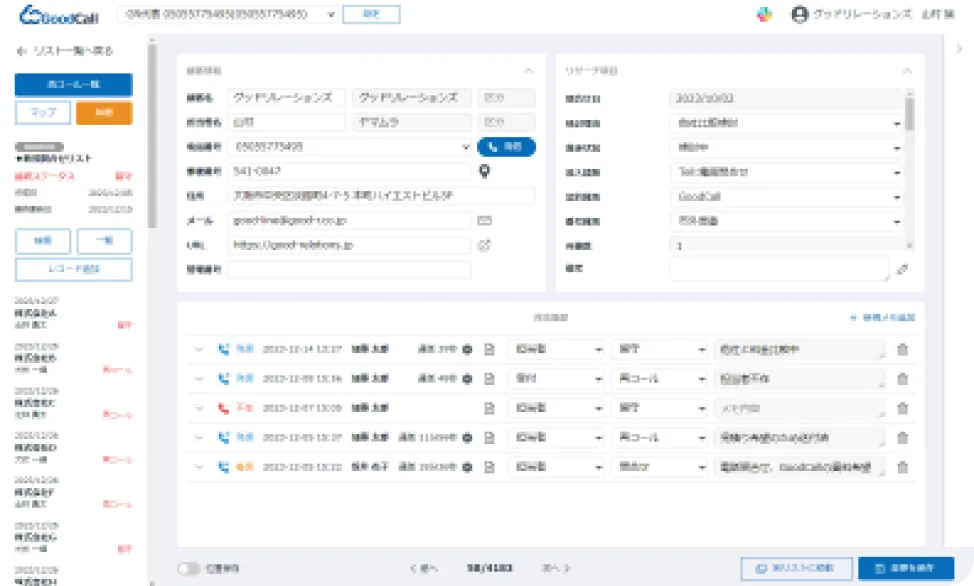Toggle the switch in the bottom-left footer
The width and height of the screenshot is (974, 586).
tap(189, 568)
